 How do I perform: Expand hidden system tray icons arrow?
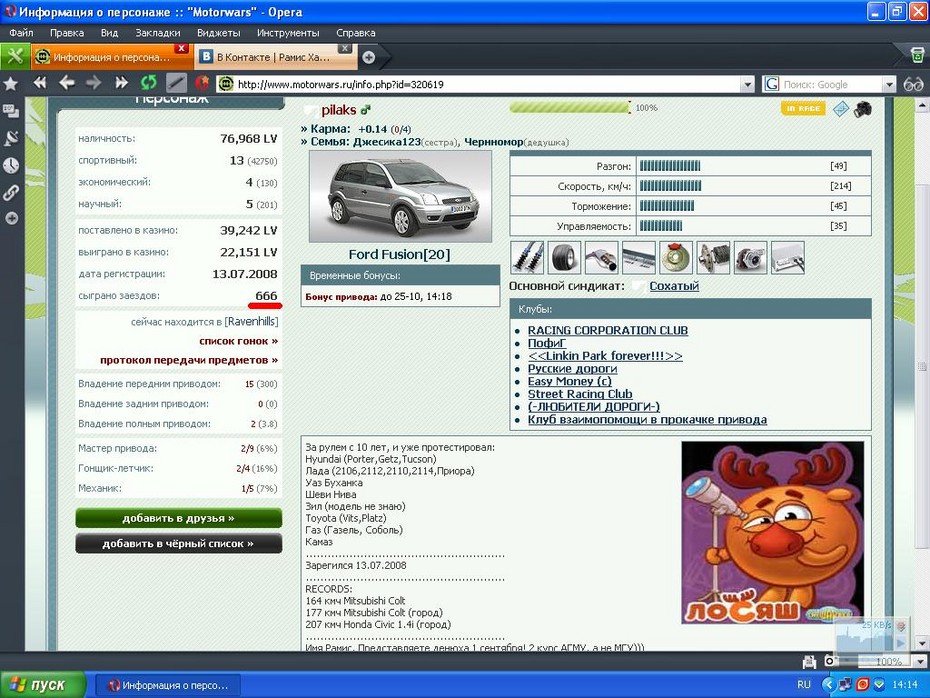pyautogui.click(x=828, y=684)
